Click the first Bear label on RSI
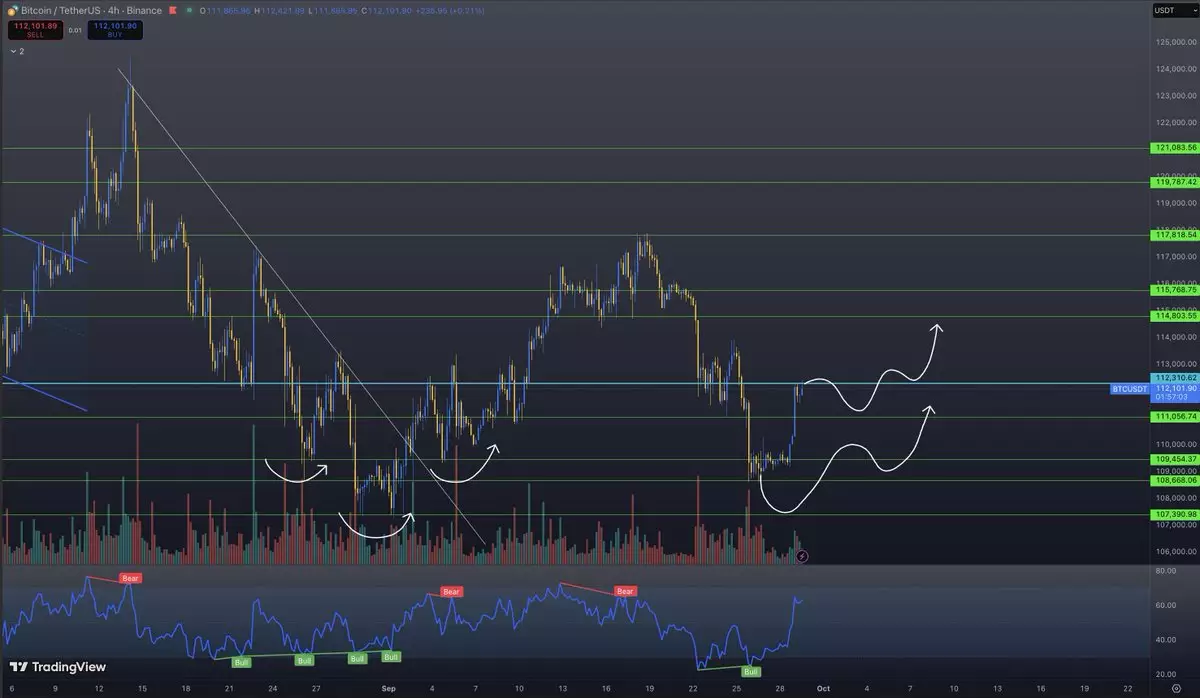 point(129,578)
